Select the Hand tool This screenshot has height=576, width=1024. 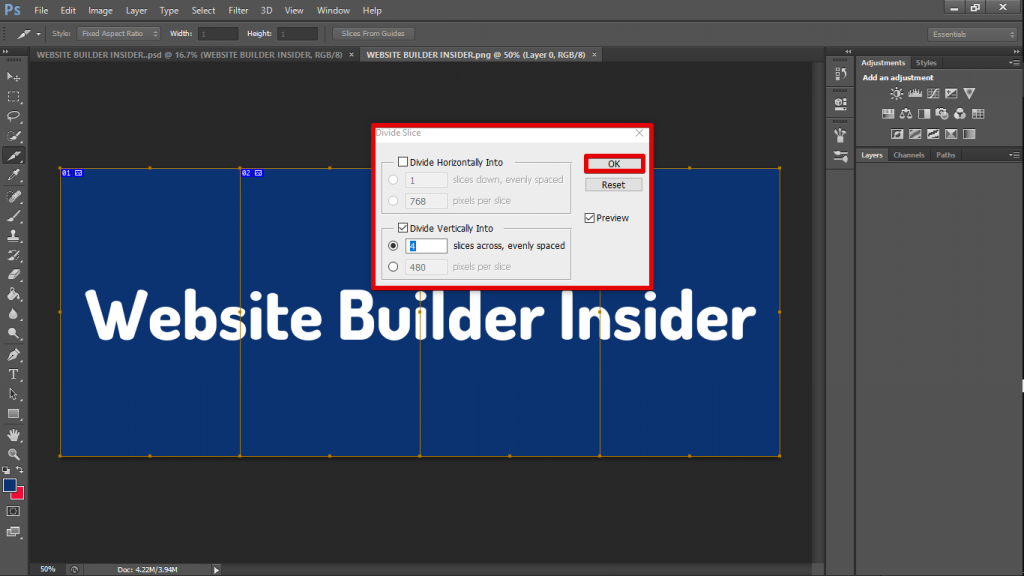[13, 435]
